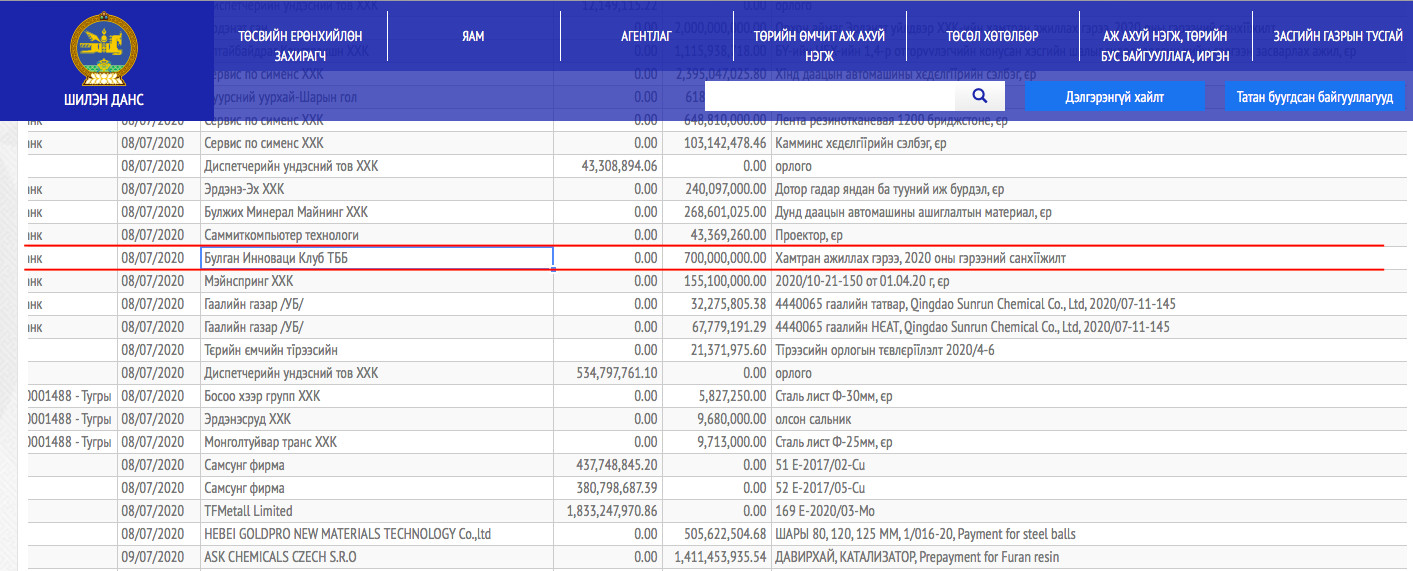The width and height of the screenshot is (1413, 571).
Task: Open Төрийн өмчит аж ахуй нэгж menu
Action: (819, 46)
